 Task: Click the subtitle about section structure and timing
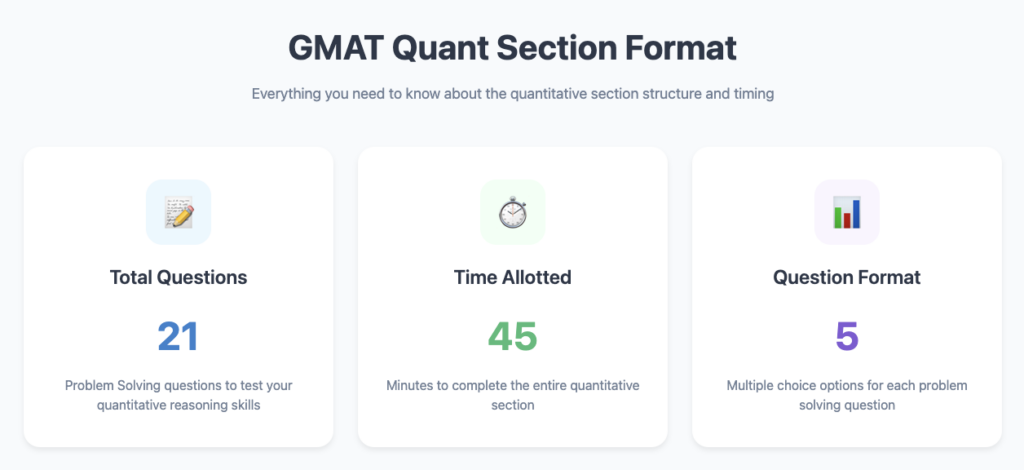point(513,93)
